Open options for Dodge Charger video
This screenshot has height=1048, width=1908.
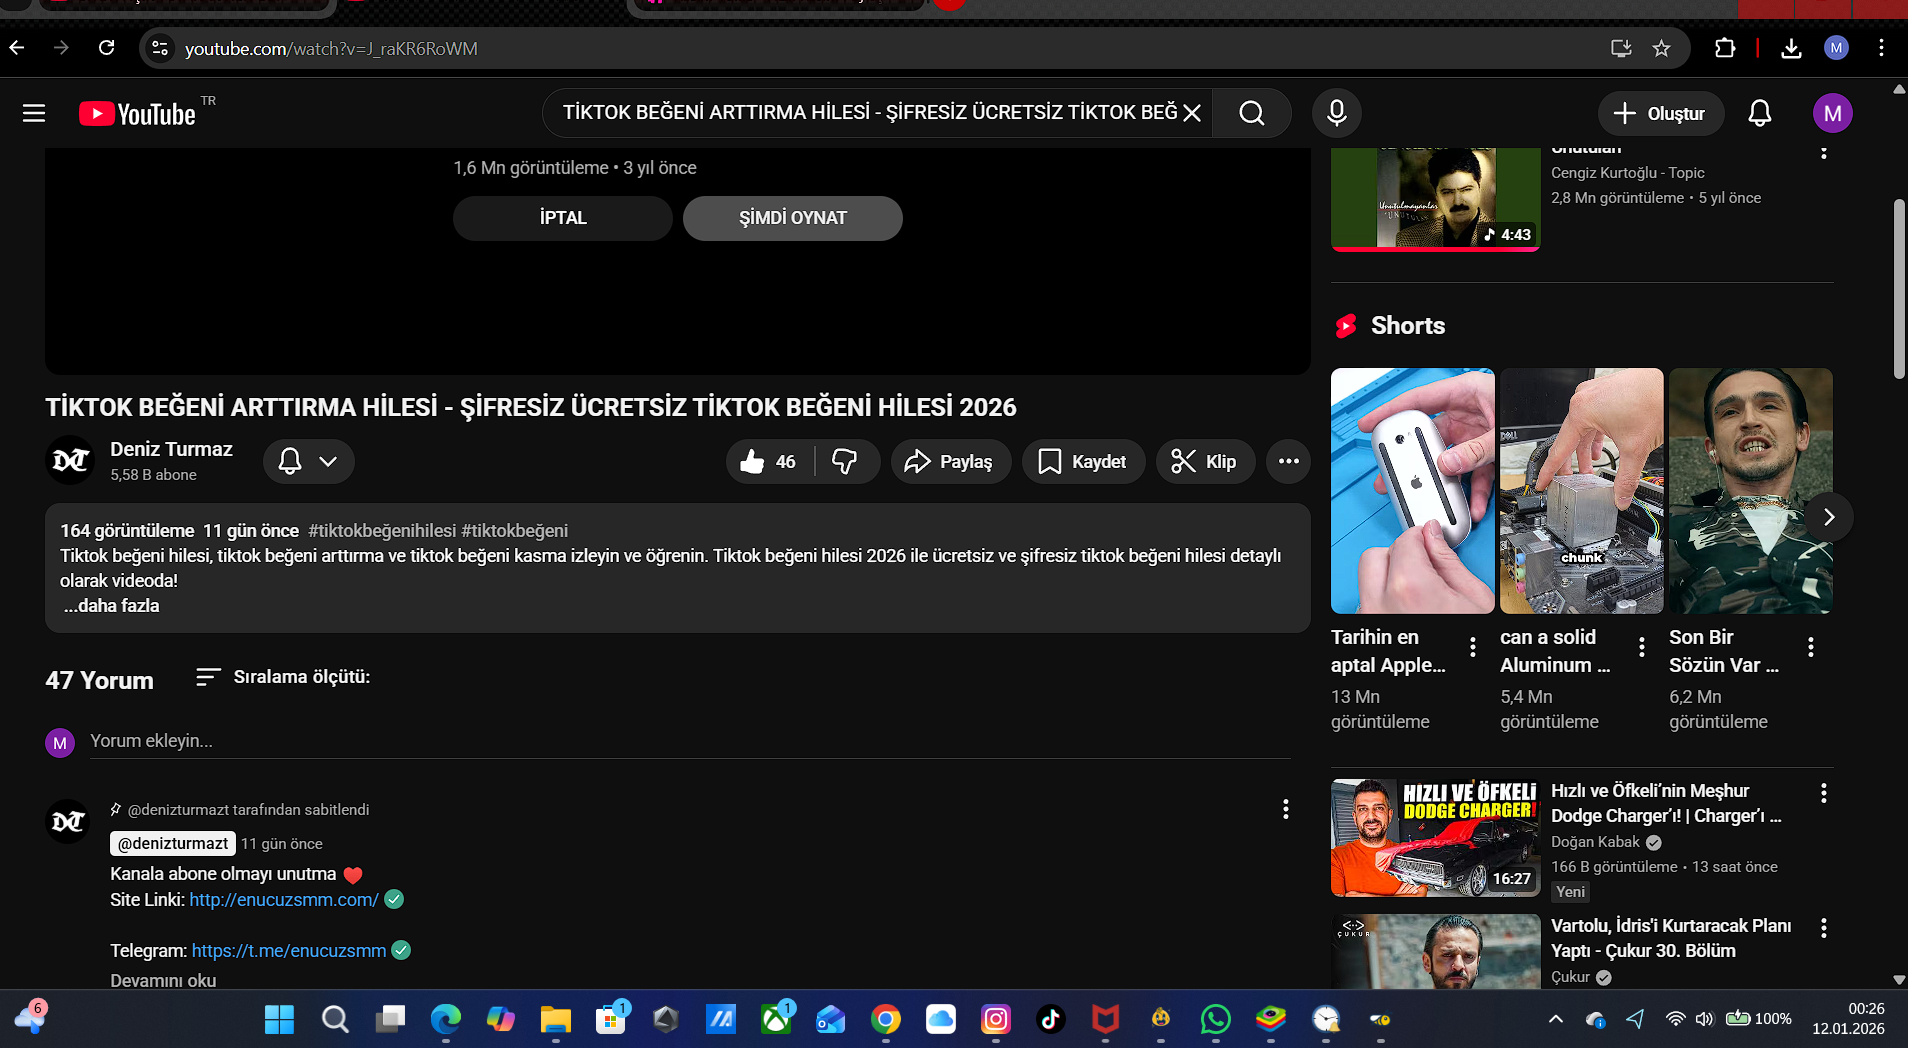click(1824, 793)
